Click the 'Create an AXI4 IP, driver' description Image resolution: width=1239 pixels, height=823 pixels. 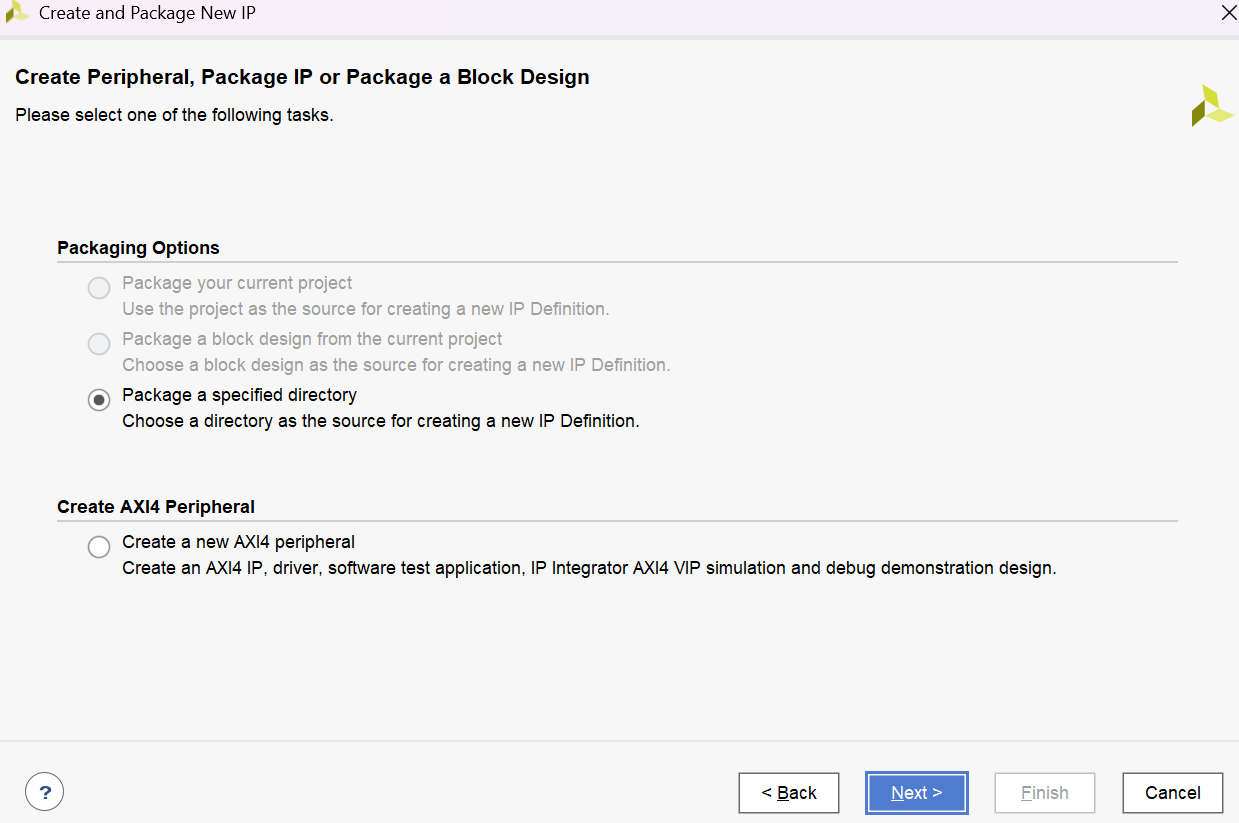(x=588, y=568)
